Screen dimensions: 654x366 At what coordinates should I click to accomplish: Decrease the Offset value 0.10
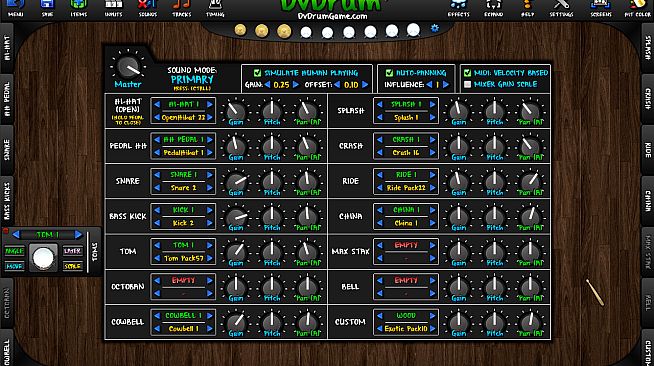pos(337,85)
